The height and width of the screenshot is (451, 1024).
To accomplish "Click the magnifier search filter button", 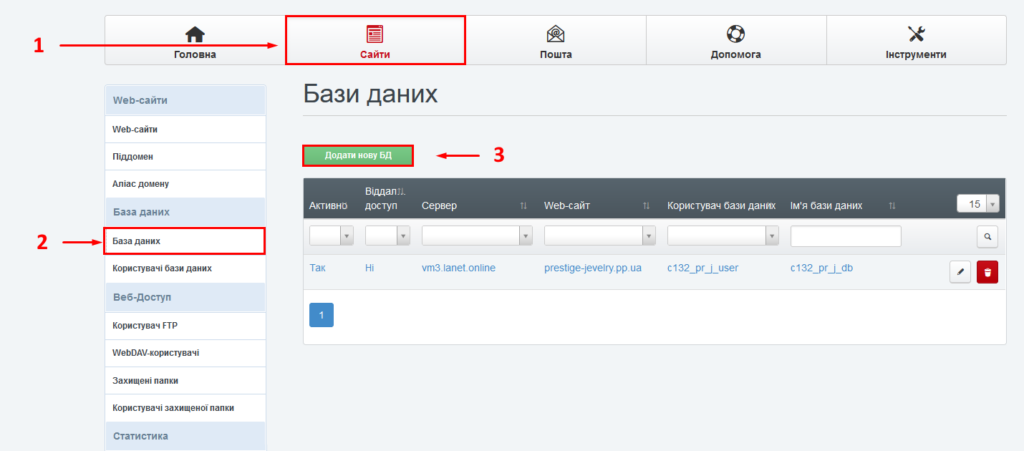I will point(987,237).
